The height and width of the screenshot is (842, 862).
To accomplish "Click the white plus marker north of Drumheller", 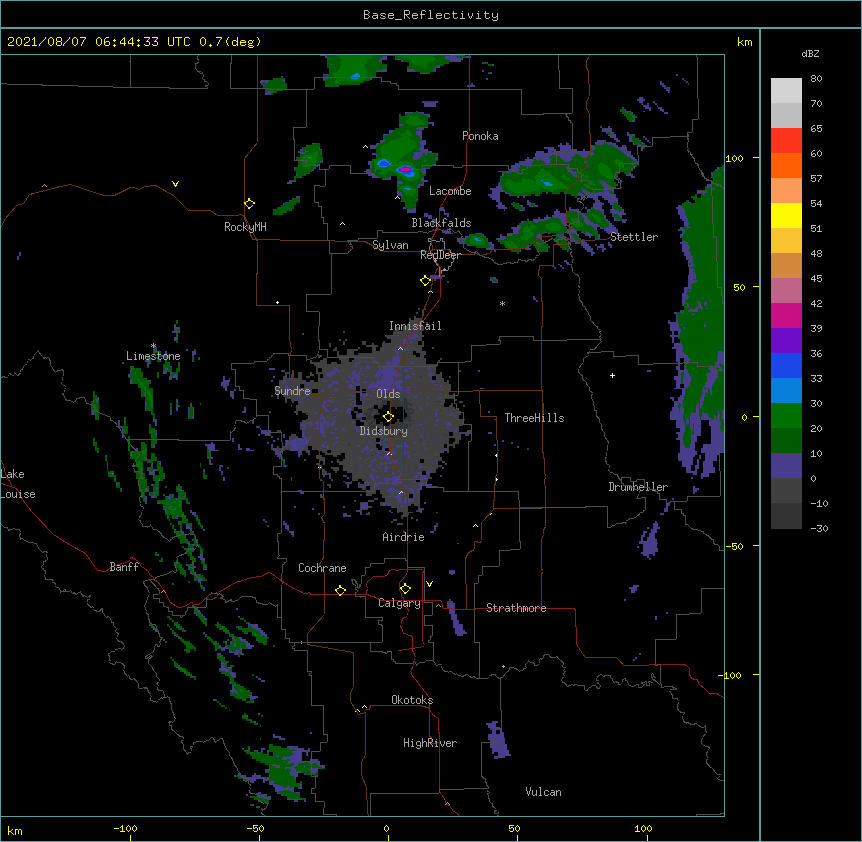I will click(612, 375).
